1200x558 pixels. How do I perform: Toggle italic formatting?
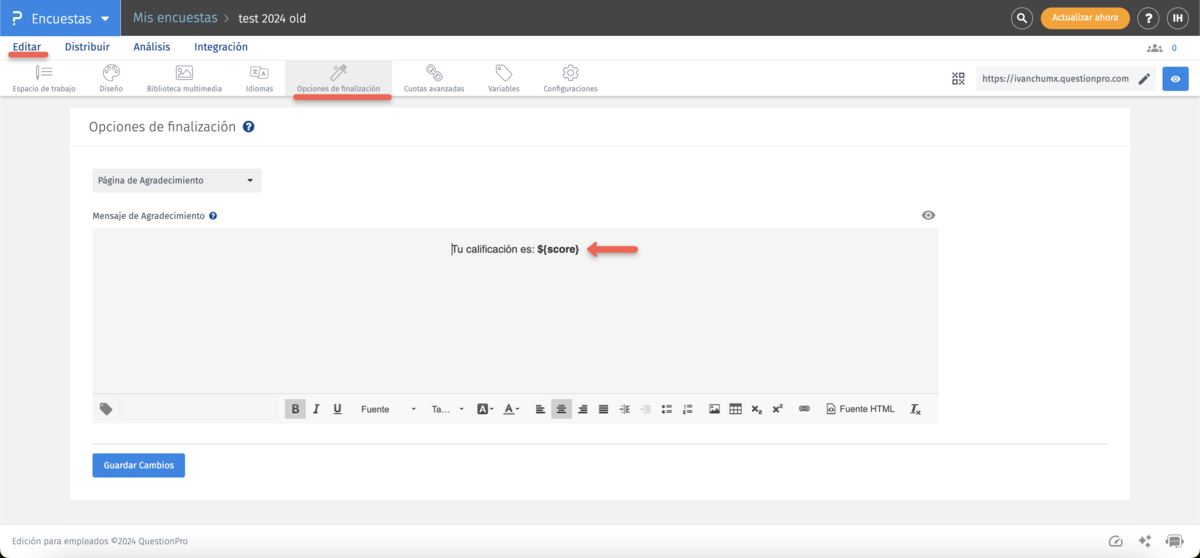coord(316,409)
